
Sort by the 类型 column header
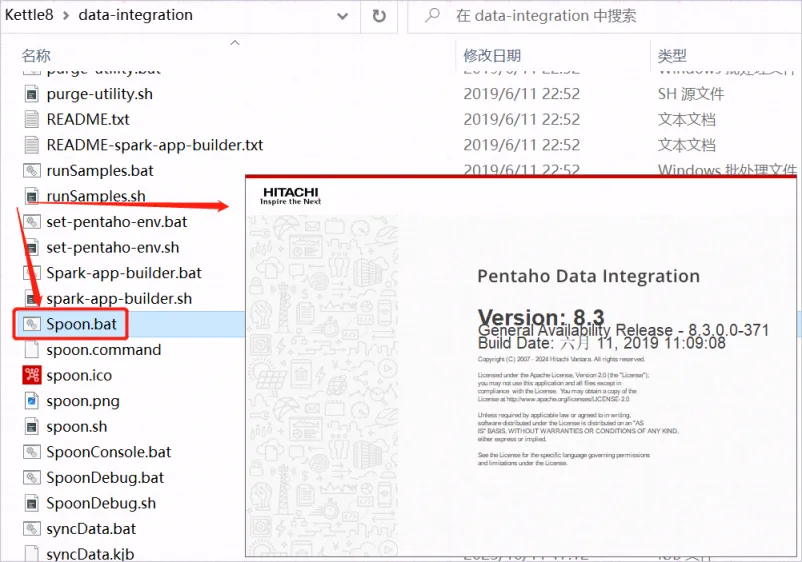click(672, 55)
